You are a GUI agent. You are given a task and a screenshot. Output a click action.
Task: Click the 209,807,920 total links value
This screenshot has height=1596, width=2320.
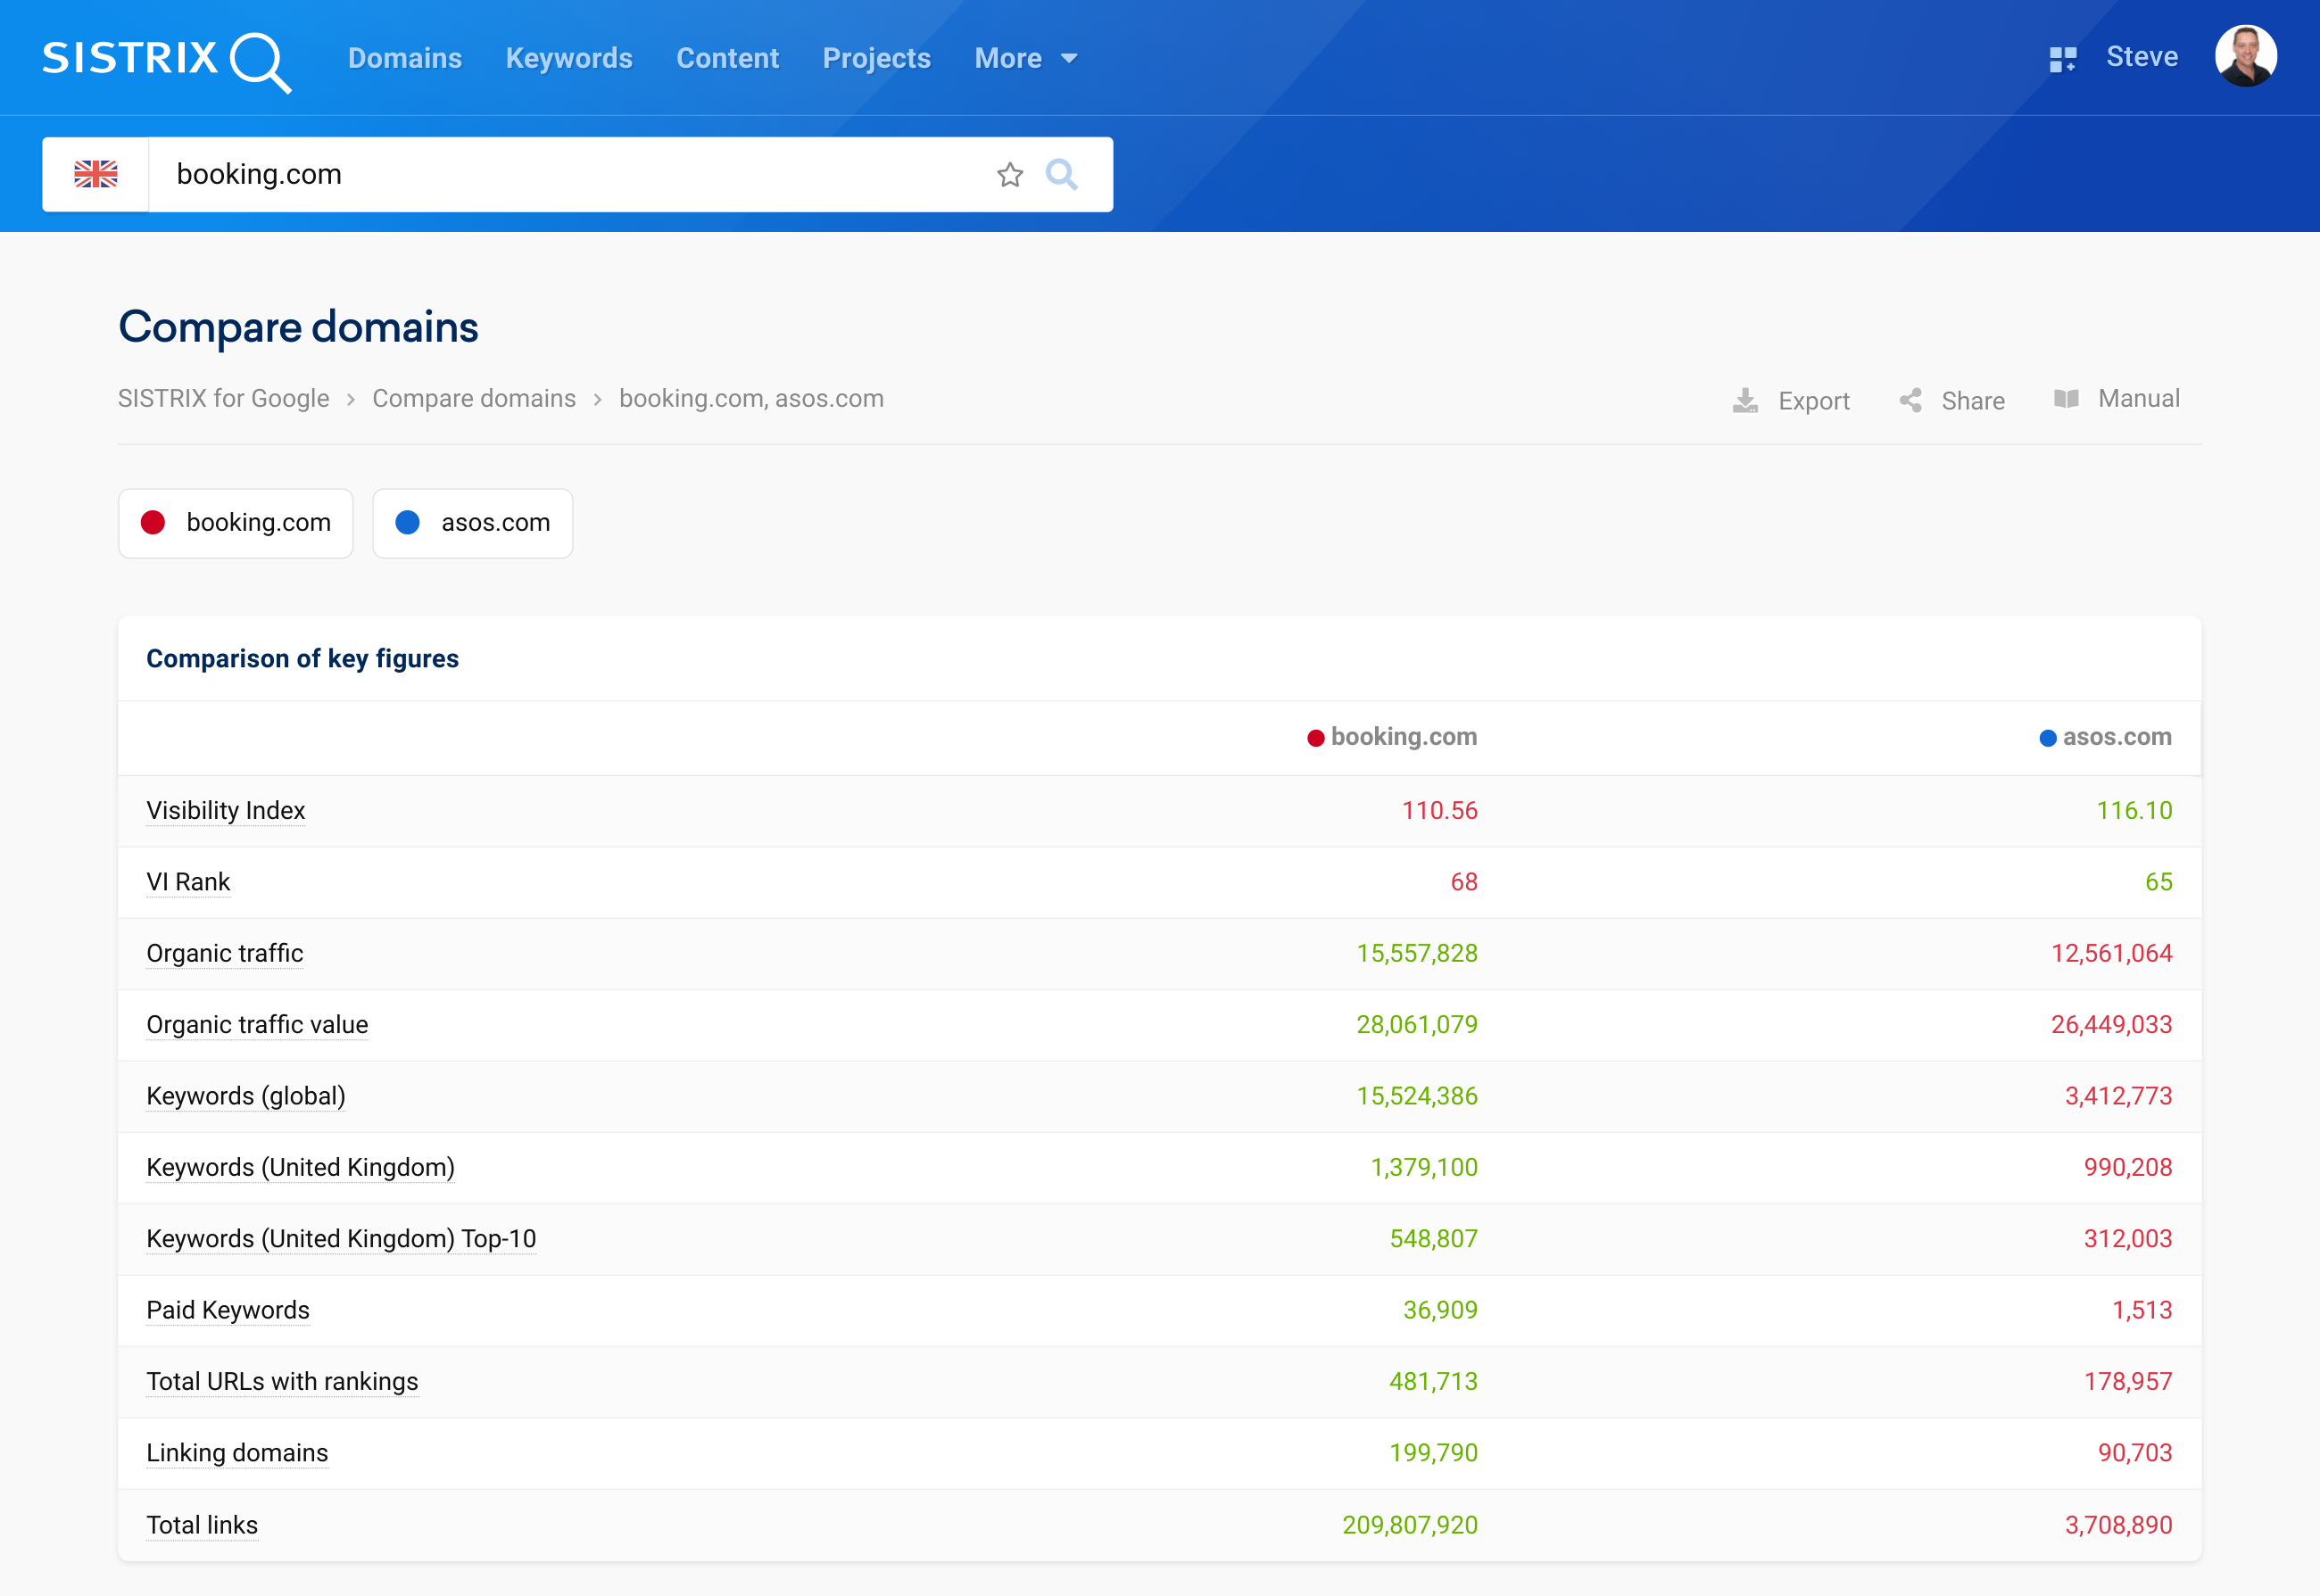pyautogui.click(x=1410, y=1525)
